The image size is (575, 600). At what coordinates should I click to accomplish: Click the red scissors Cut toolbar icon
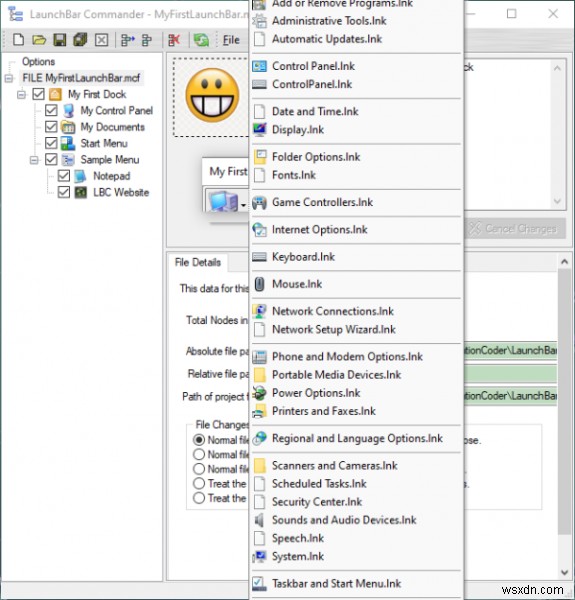pyautogui.click(x=174, y=40)
